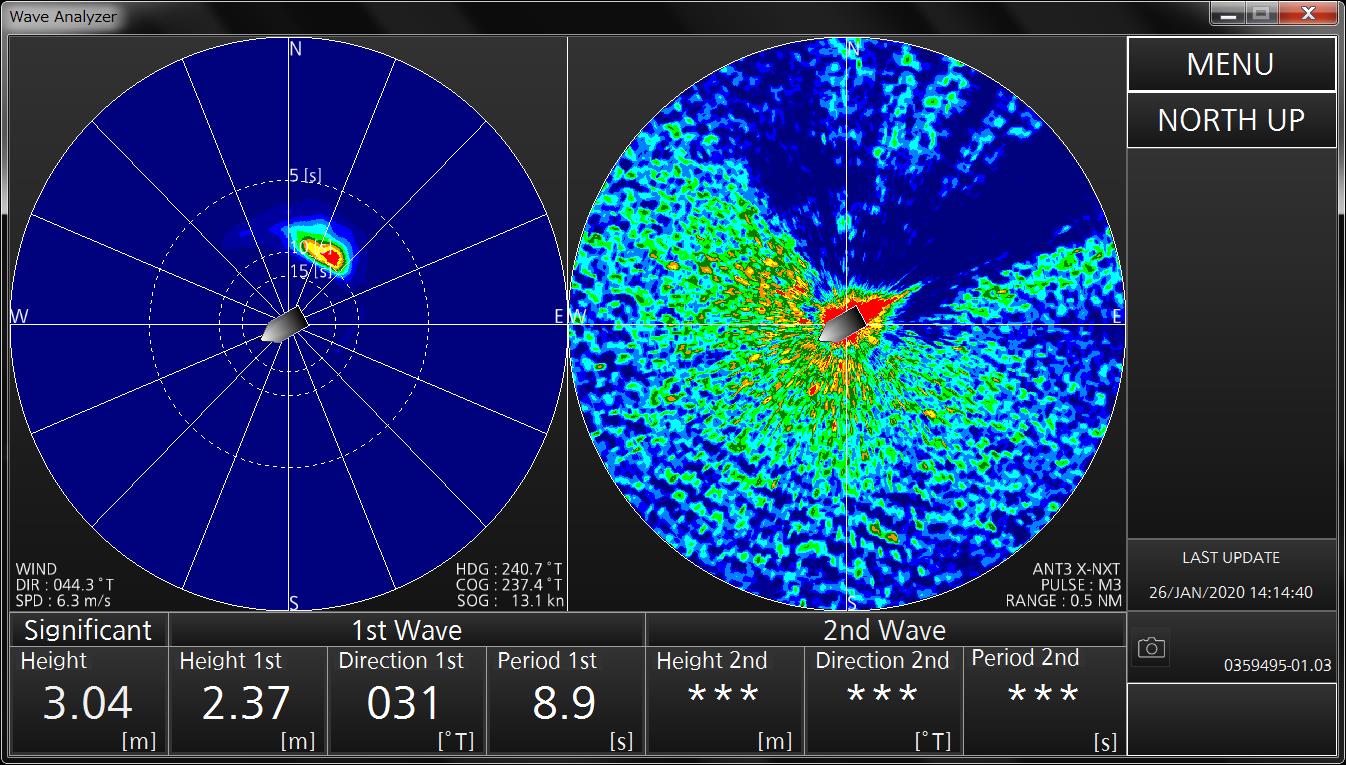Click the Period 2nd readout box
Viewport: 1346px width, 765px height.
click(x=1043, y=700)
